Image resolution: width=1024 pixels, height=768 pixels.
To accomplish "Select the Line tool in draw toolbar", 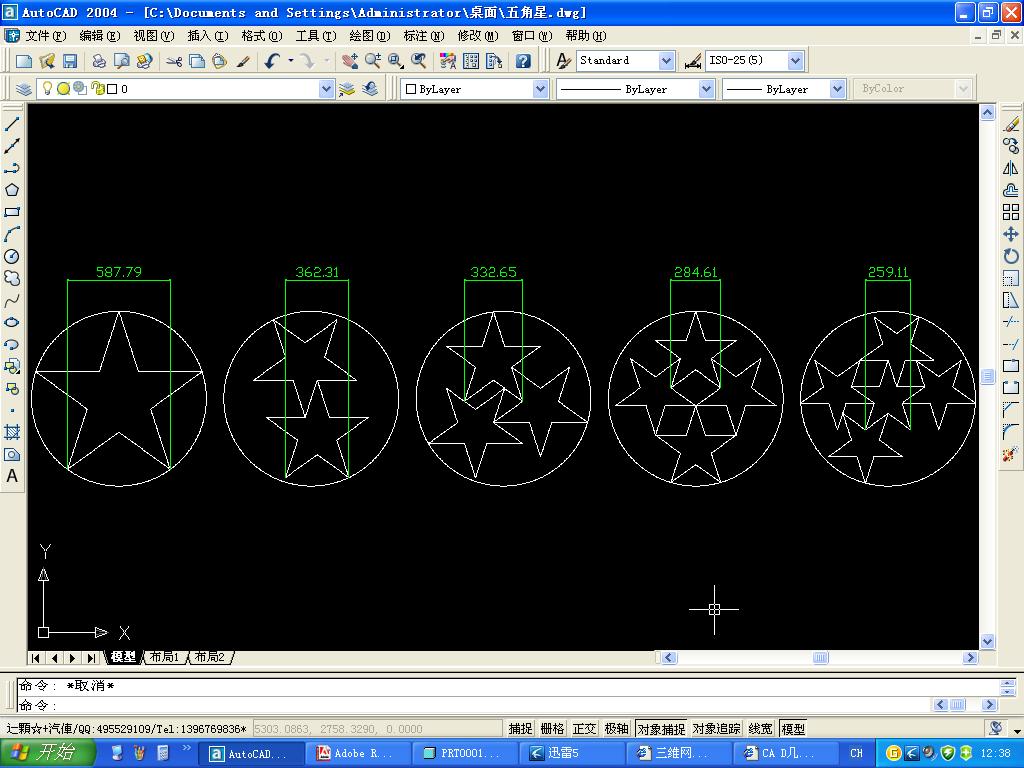I will pos(12,123).
